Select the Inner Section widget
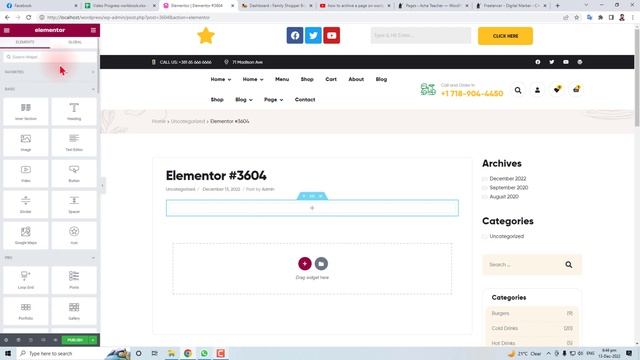Screen dimensions: 640x360 coord(26,111)
